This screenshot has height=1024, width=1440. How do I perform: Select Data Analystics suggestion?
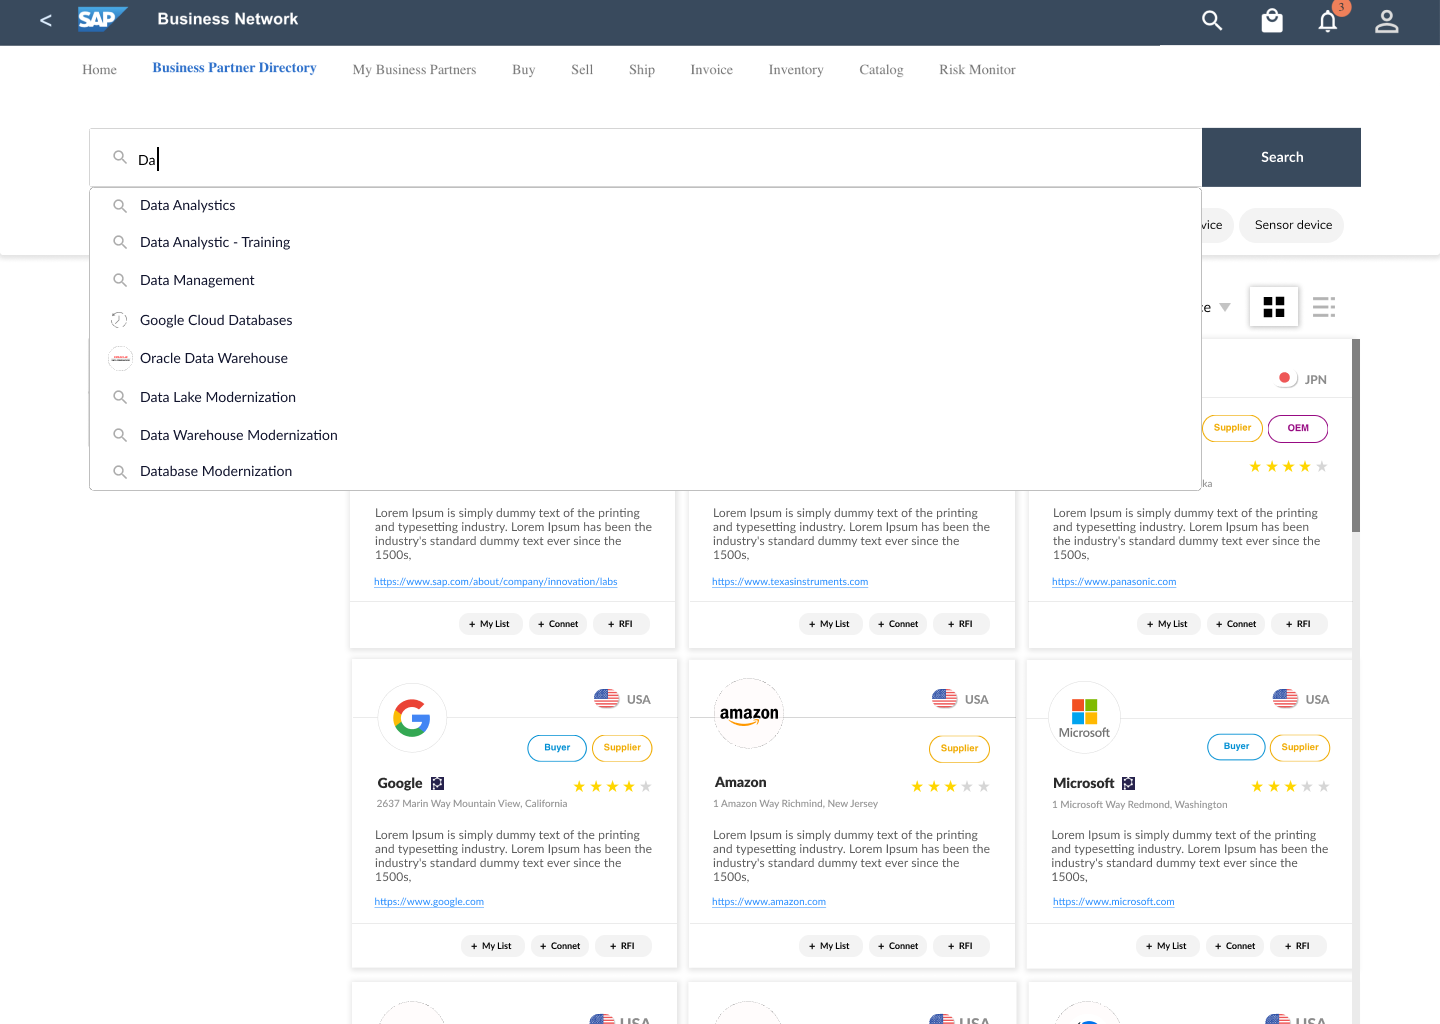[x=645, y=205]
